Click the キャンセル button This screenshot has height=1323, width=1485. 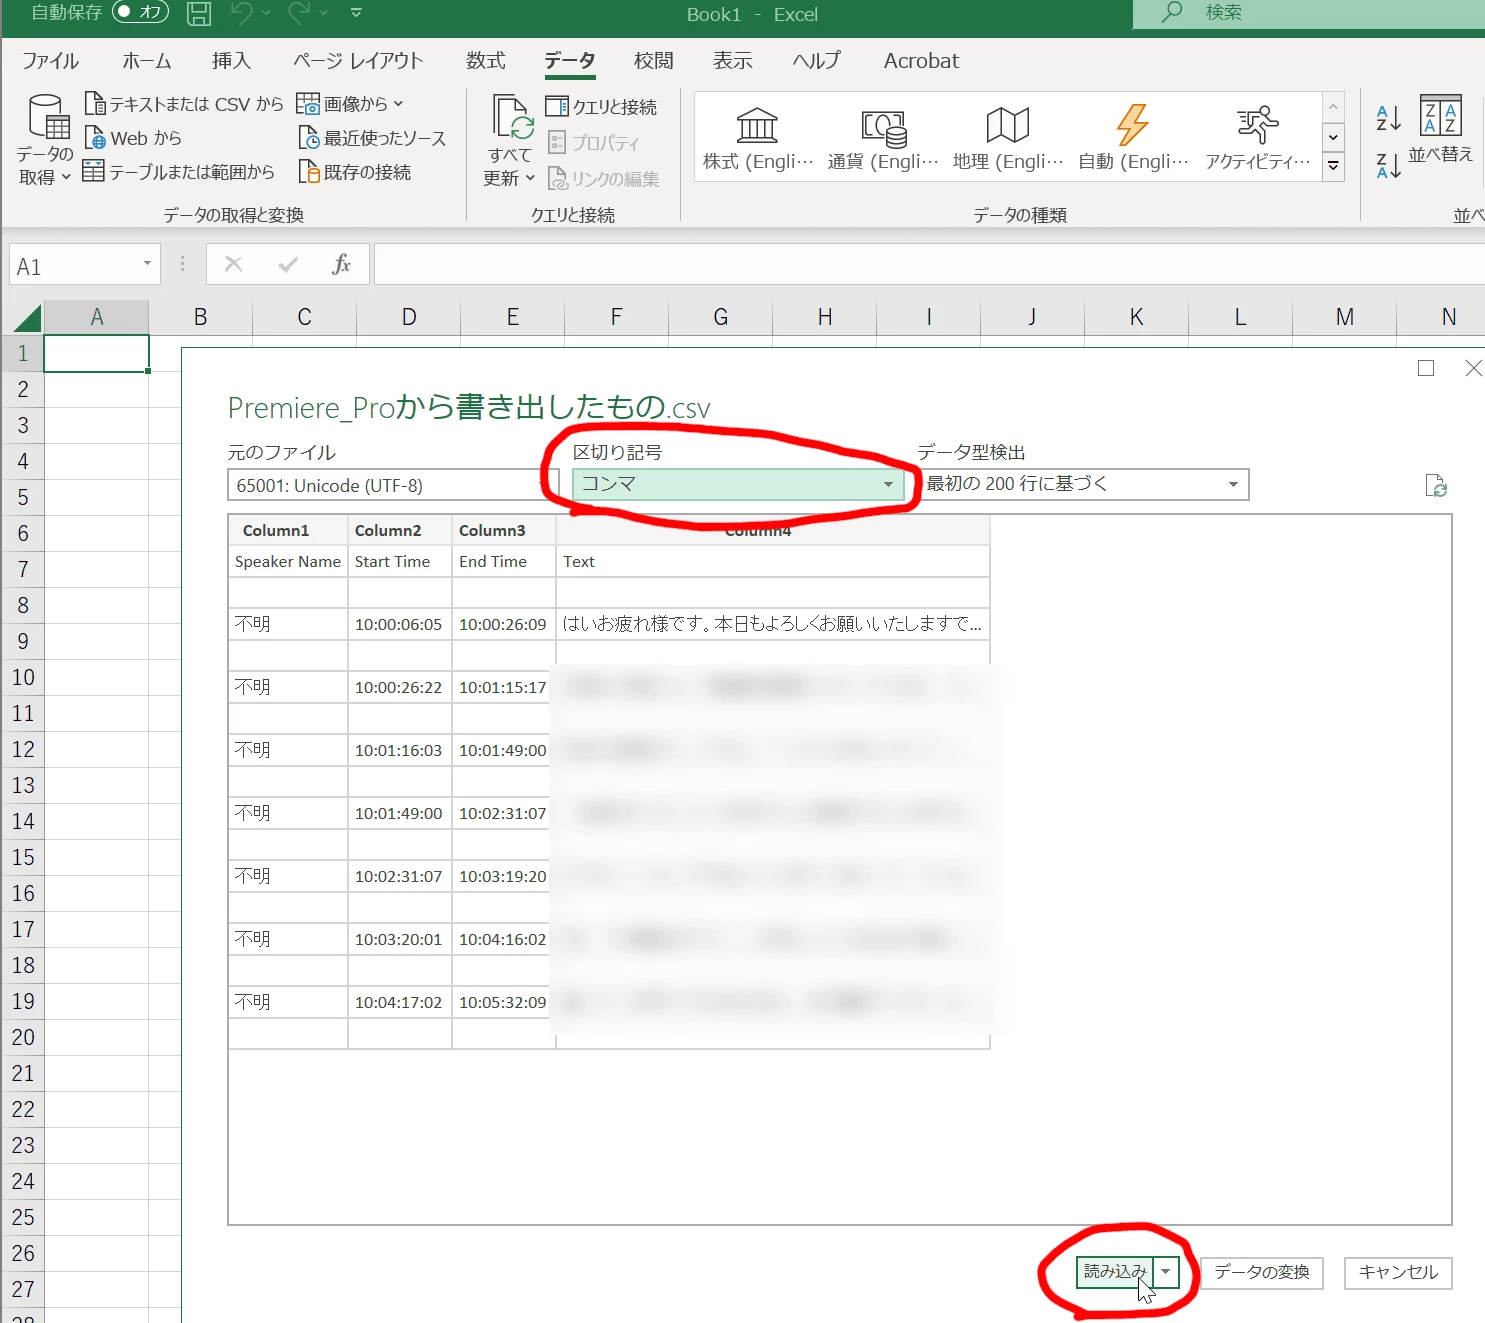[x=1398, y=1272]
